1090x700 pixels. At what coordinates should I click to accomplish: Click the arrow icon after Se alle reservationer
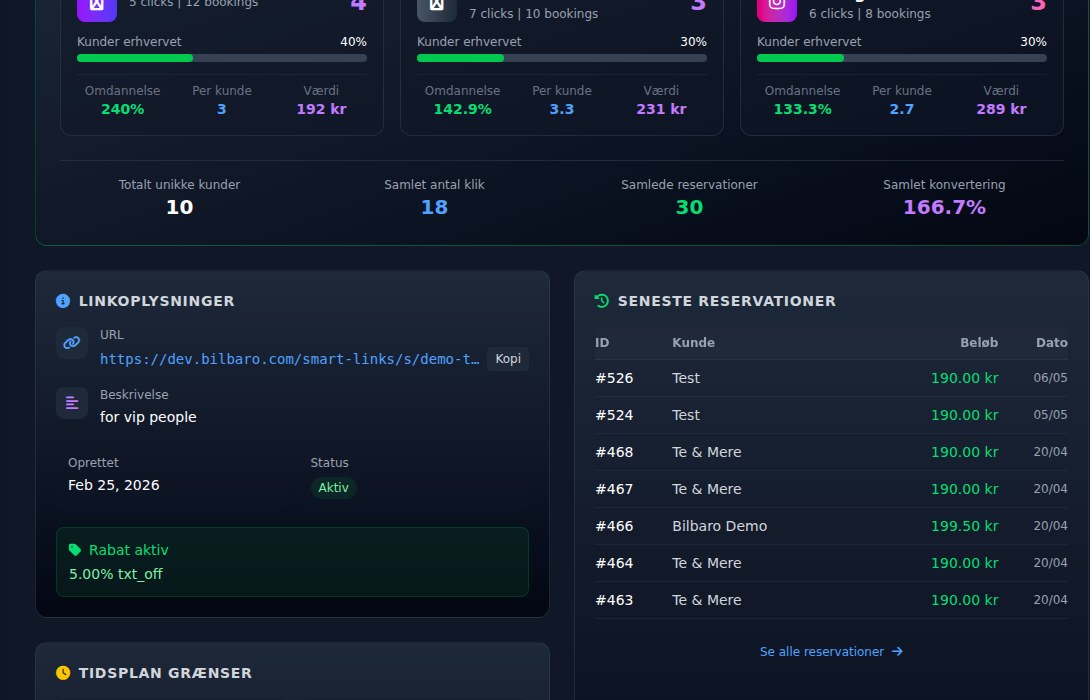pyautogui.click(x=897, y=651)
